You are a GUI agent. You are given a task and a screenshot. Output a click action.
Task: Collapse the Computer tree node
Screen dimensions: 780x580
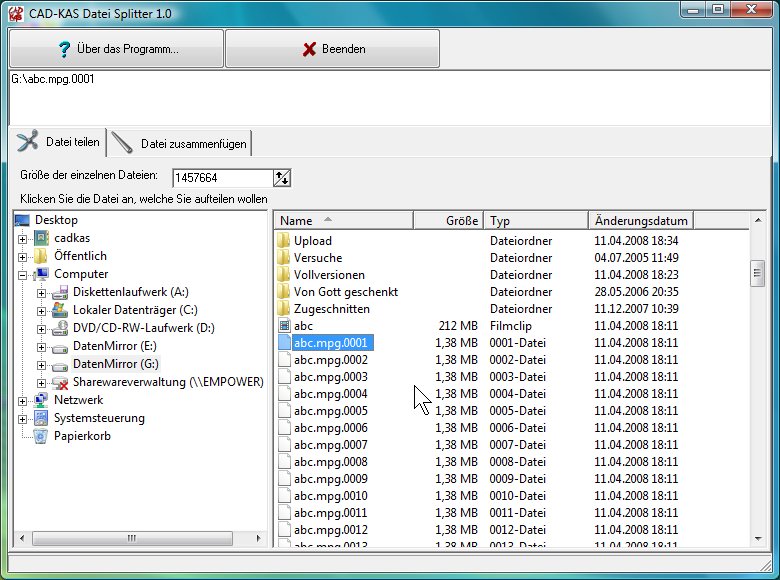click(x=23, y=275)
